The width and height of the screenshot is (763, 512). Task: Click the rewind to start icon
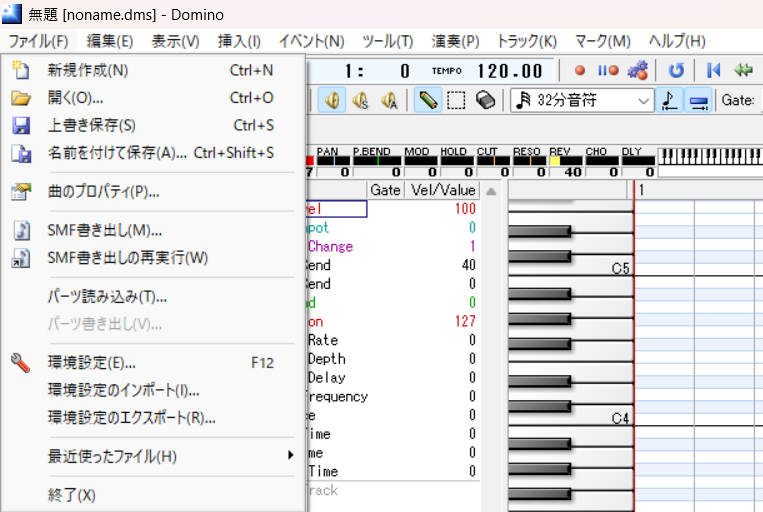tap(713, 71)
